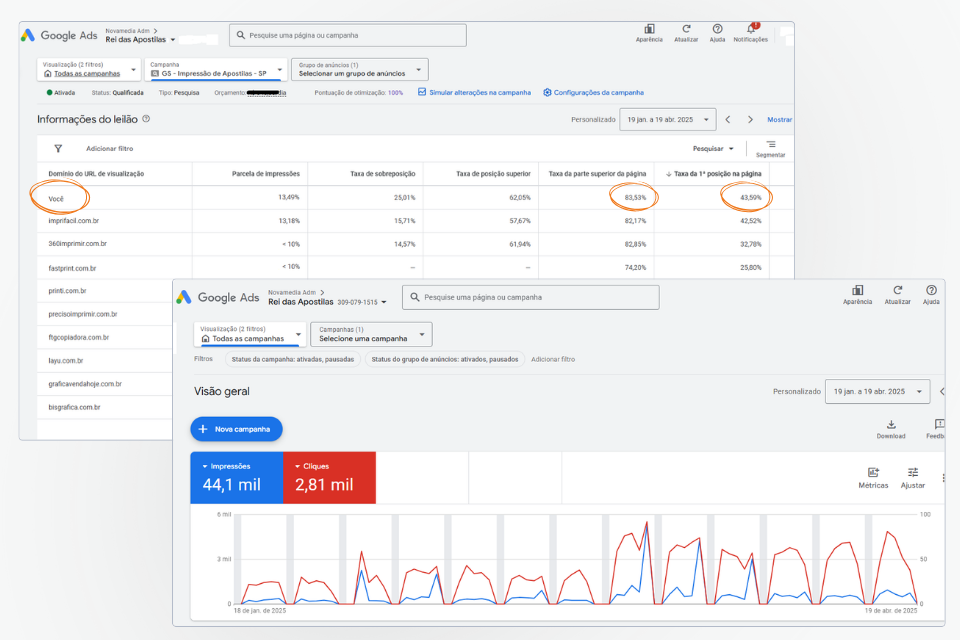Click Aparência icon in Informações do leilão window
Screen dimensions: 960x640
coord(649,29)
